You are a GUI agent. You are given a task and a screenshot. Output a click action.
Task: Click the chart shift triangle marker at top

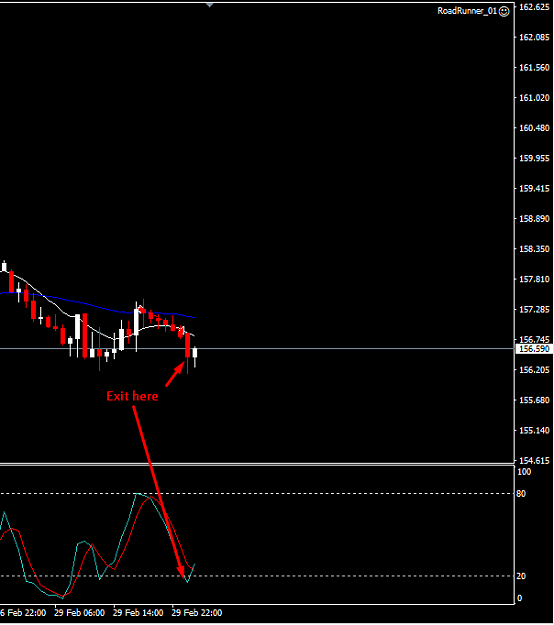click(x=210, y=5)
